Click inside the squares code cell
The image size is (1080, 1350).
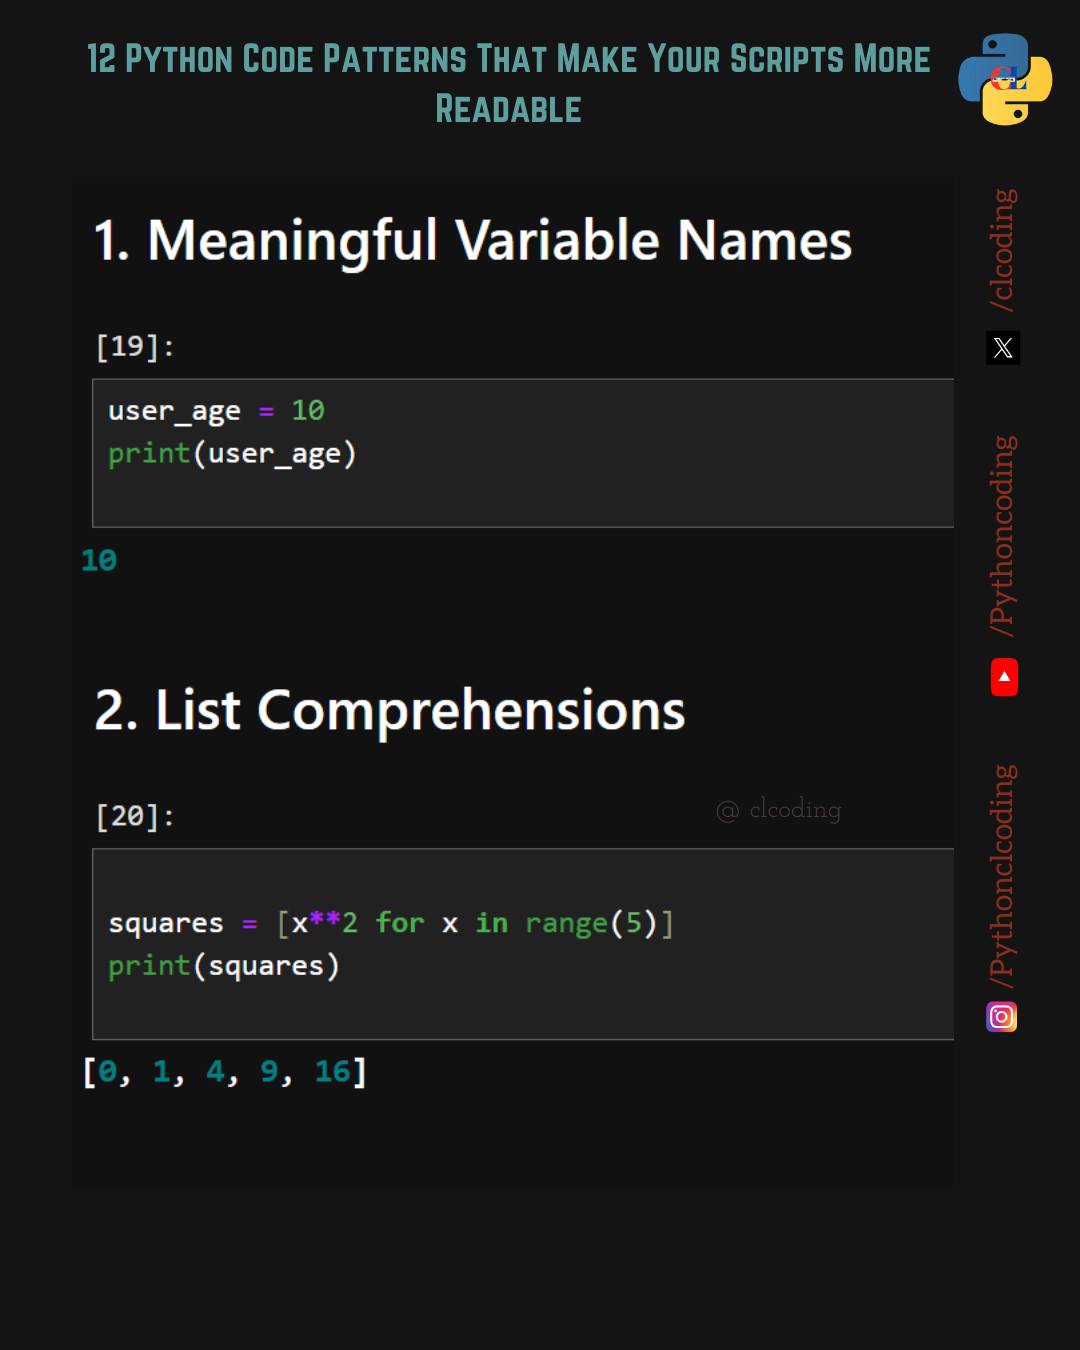[x=523, y=944]
